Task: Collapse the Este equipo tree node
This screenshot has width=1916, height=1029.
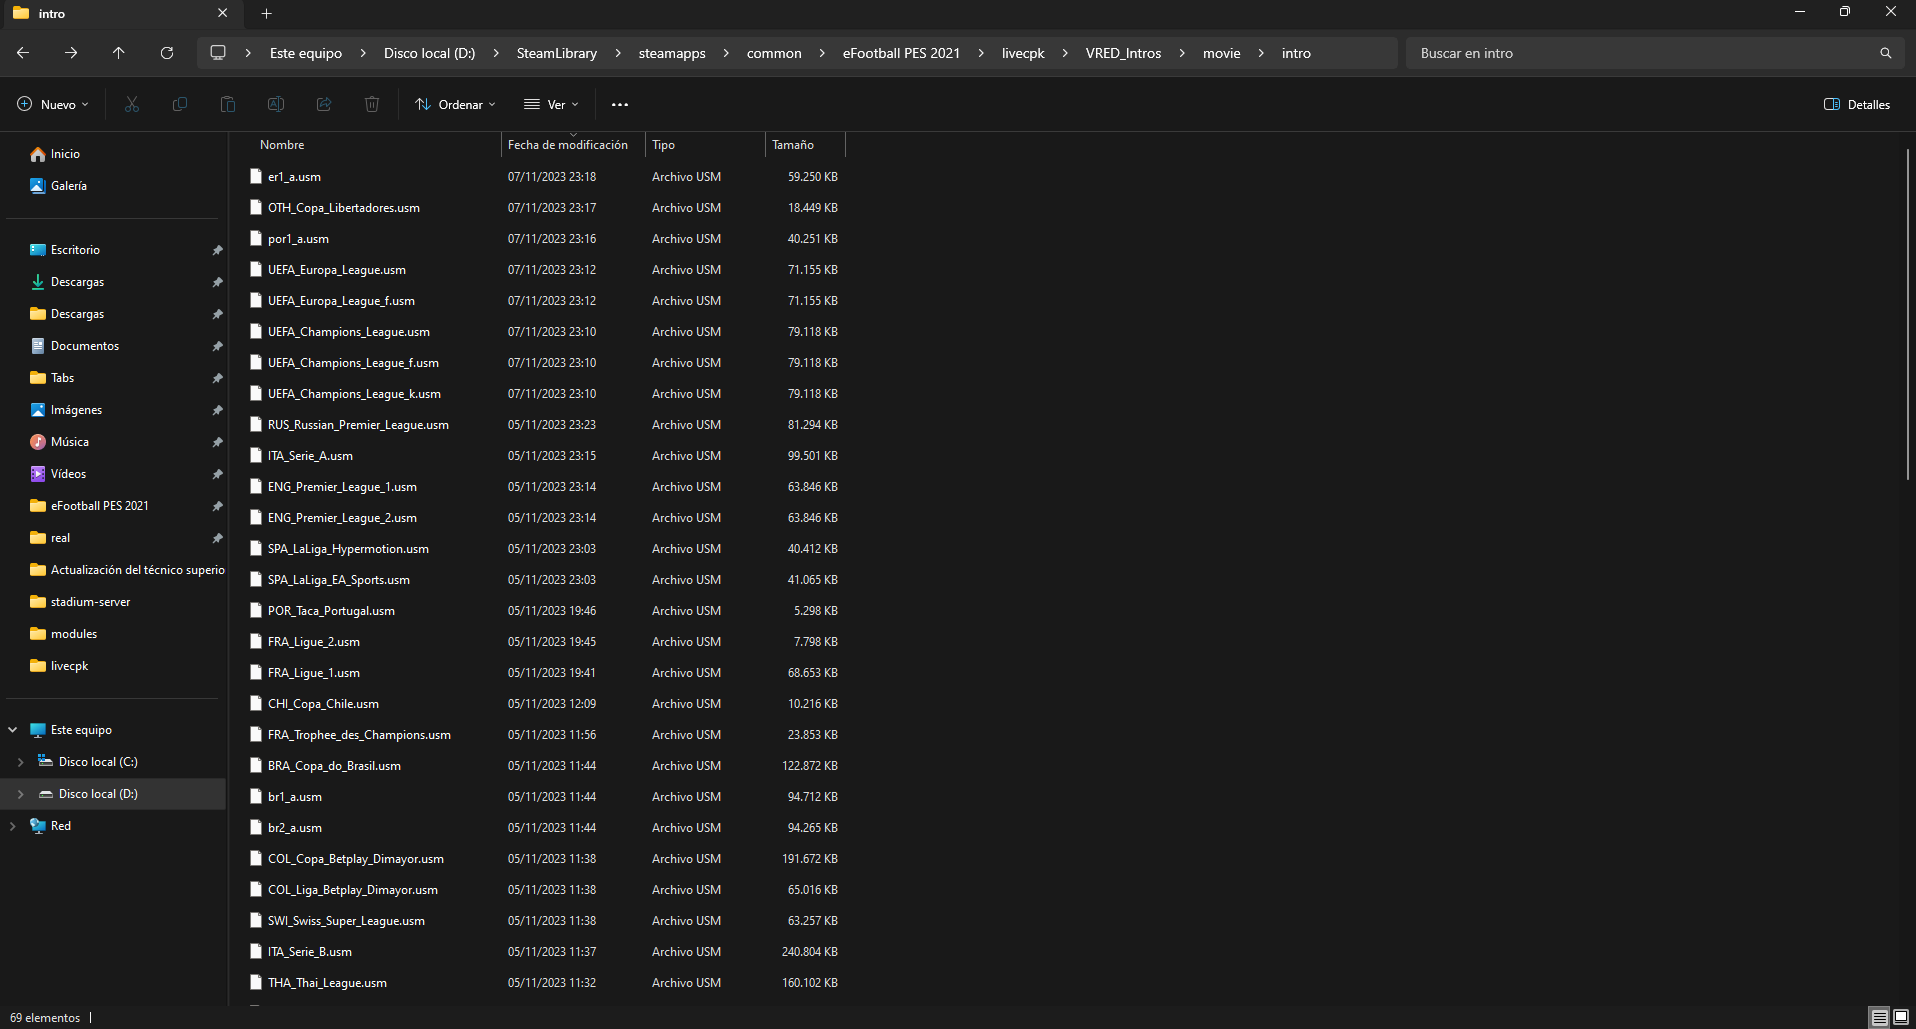Action: (x=13, y=730)
